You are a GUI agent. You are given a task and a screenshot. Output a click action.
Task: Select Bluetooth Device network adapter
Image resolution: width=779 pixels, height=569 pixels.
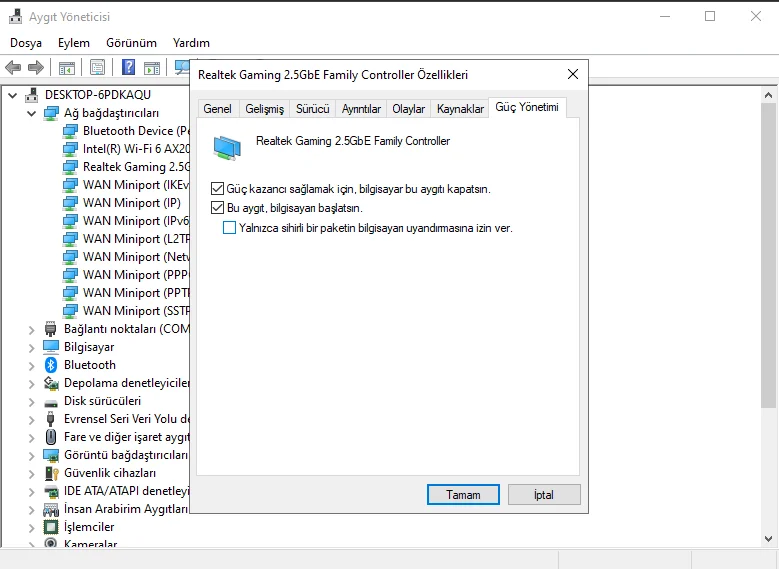pyautogui.click(x=126, y=131)
